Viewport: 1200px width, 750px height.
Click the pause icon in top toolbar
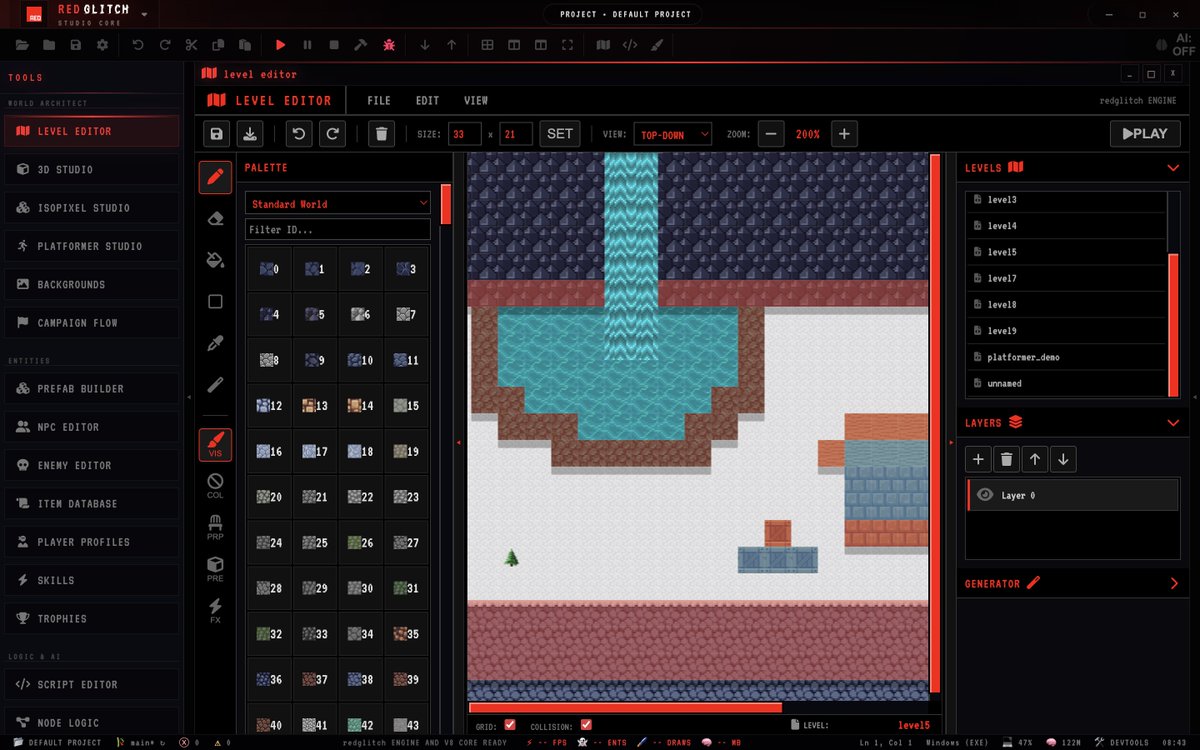pos(307,45)
